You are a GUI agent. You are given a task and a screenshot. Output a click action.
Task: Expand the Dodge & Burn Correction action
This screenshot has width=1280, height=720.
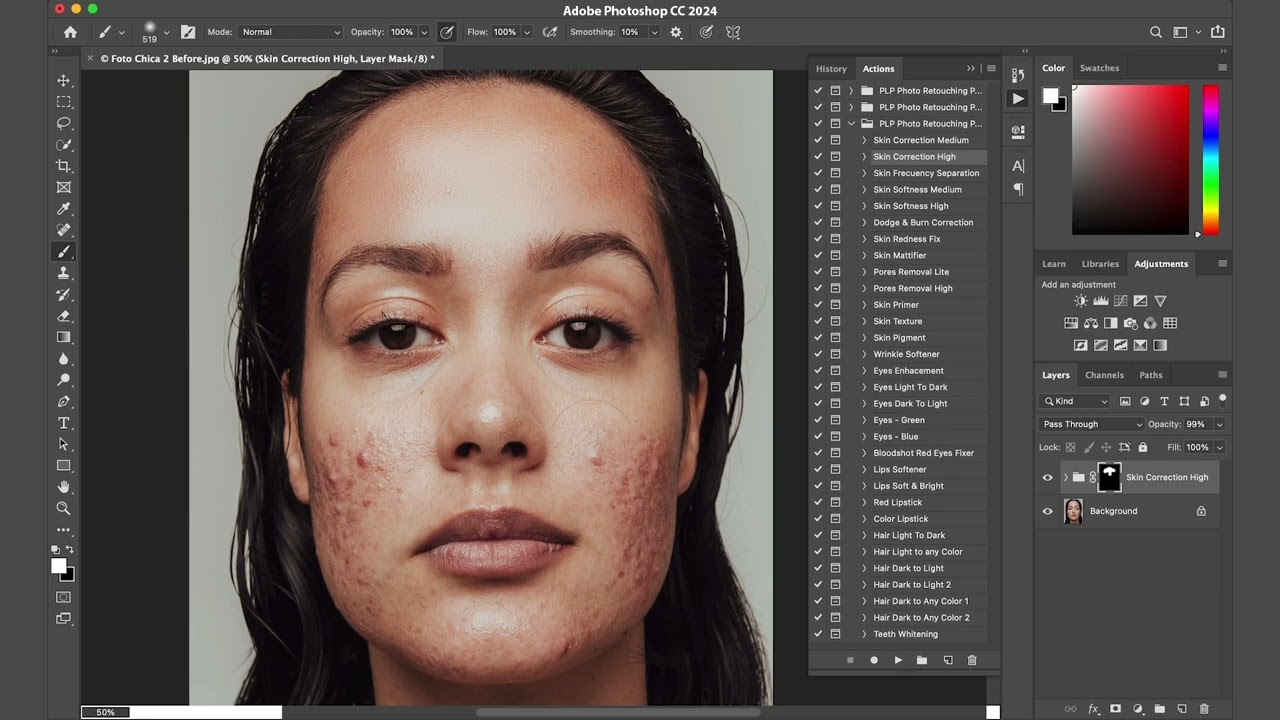[864, 222]
